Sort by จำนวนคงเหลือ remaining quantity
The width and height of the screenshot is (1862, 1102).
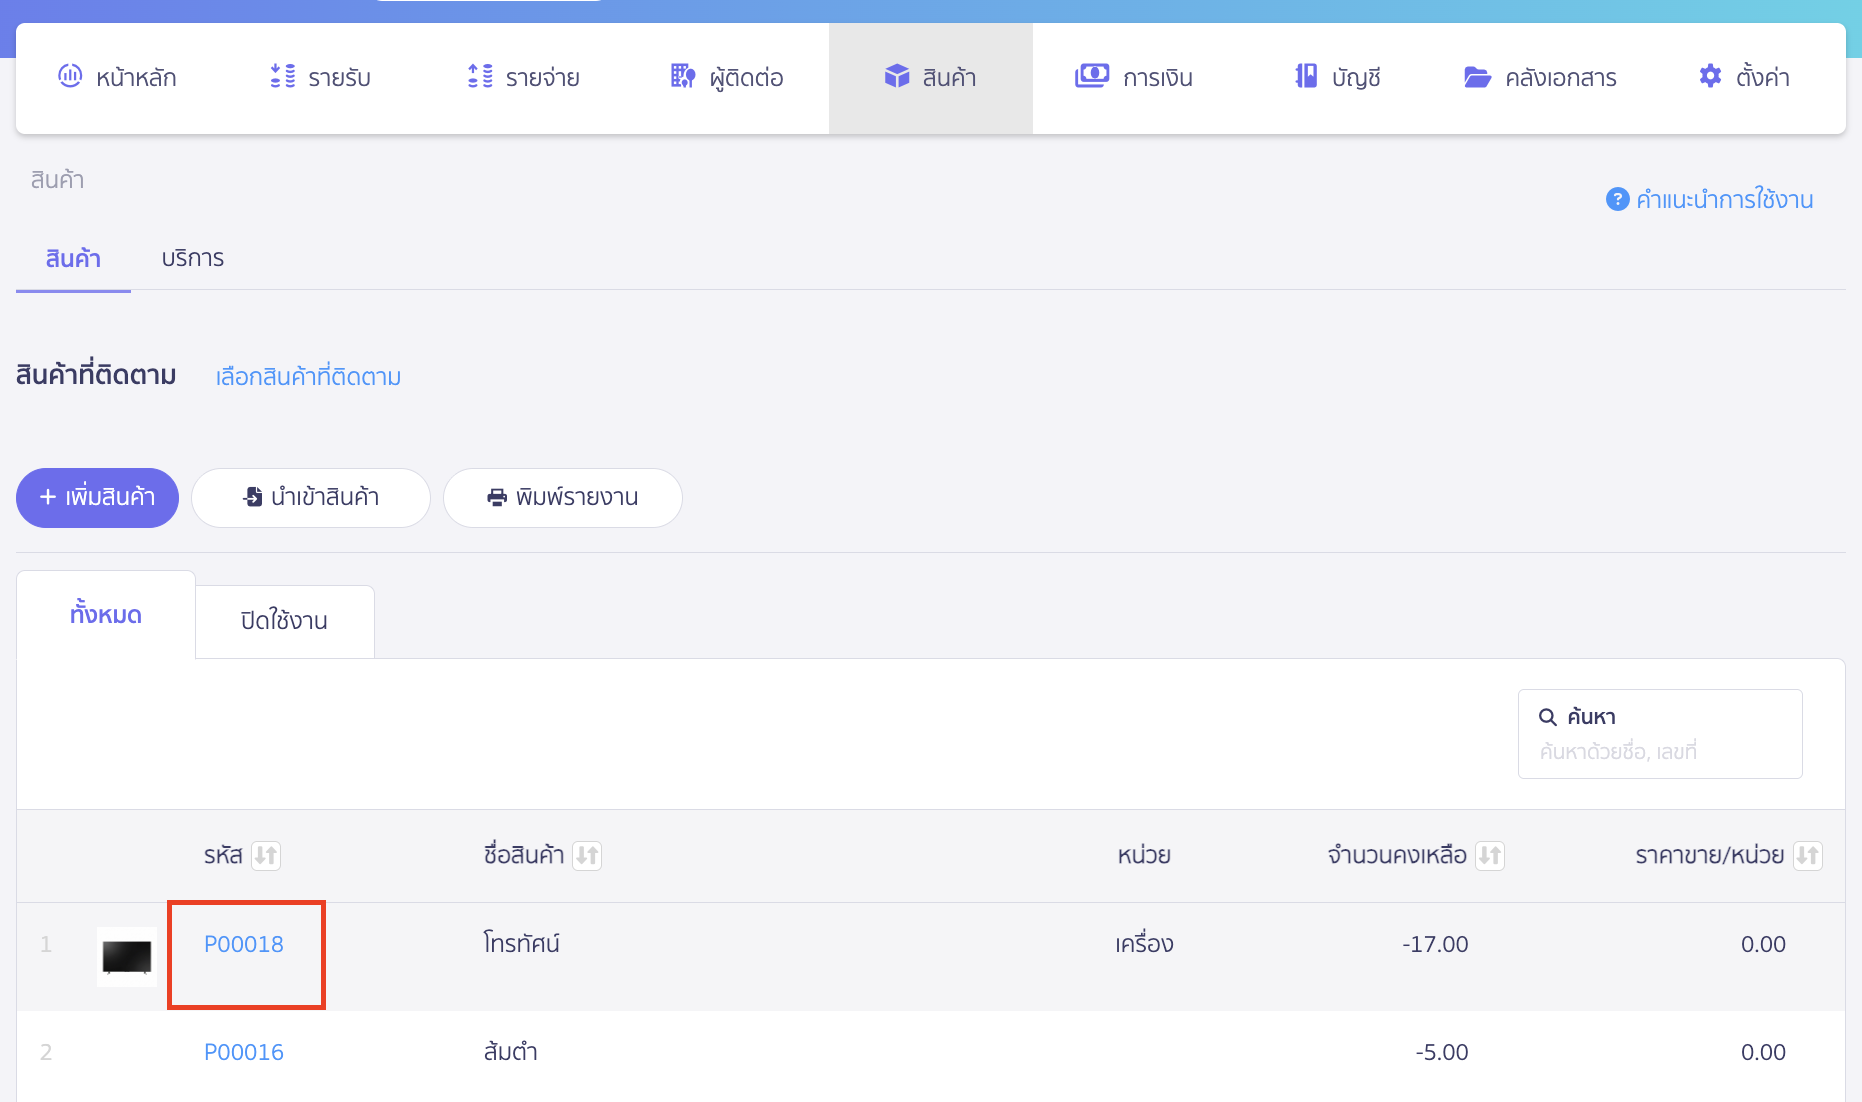pyautogui.click(x=1490, y=856)
